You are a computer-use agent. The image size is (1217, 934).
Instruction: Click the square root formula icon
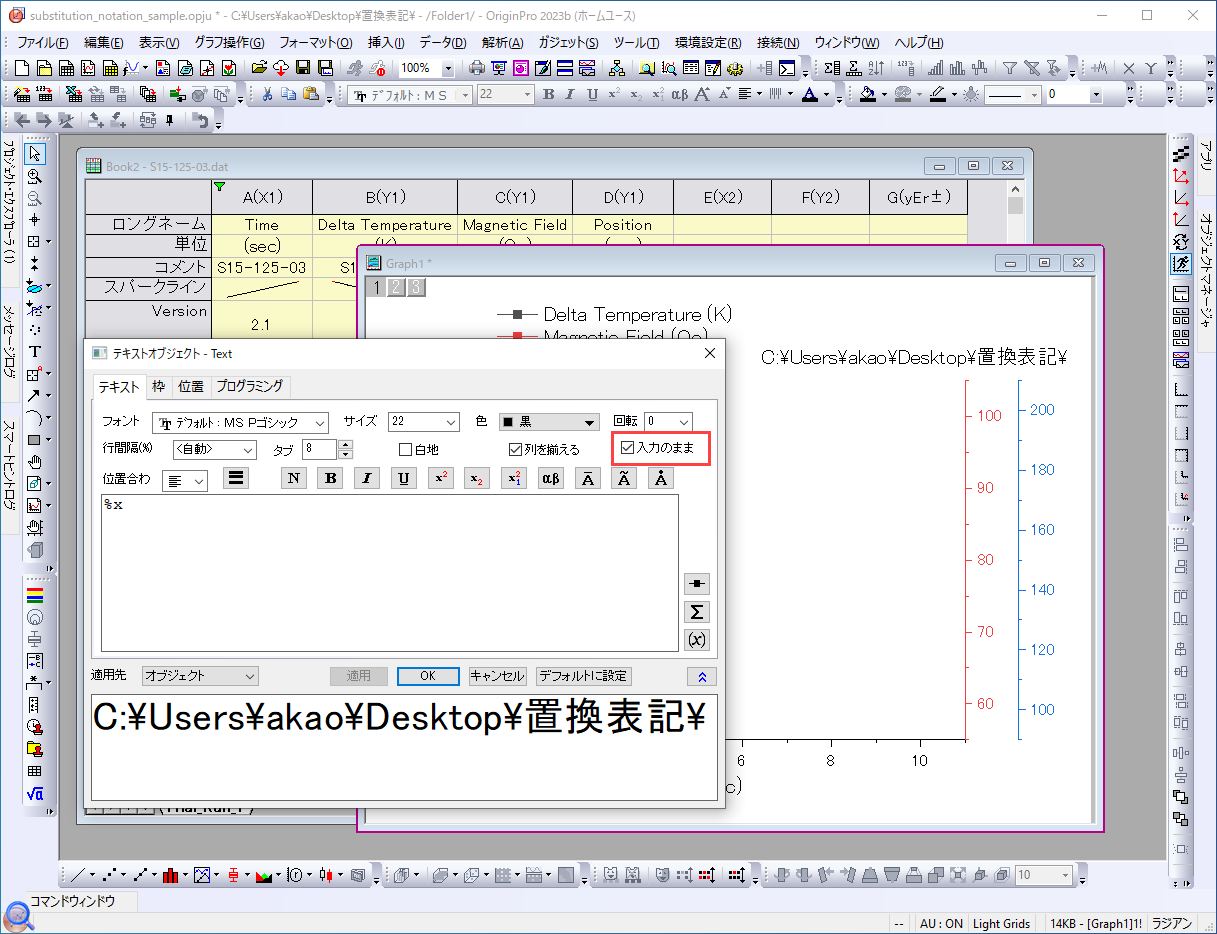coord(35,794)
